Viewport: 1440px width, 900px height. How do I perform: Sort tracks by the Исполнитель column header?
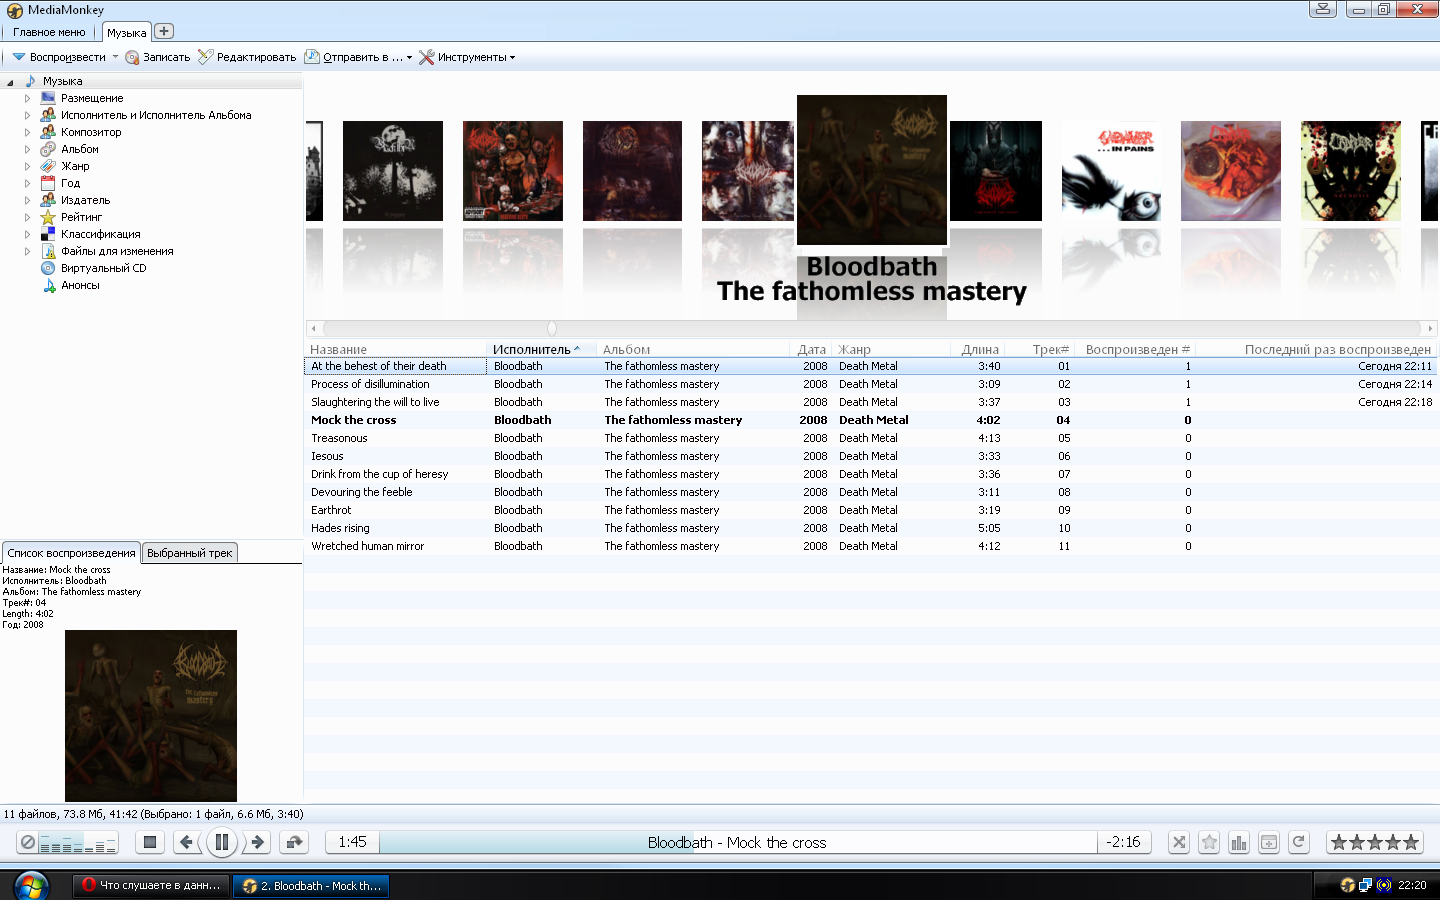[x=541, y=349]
